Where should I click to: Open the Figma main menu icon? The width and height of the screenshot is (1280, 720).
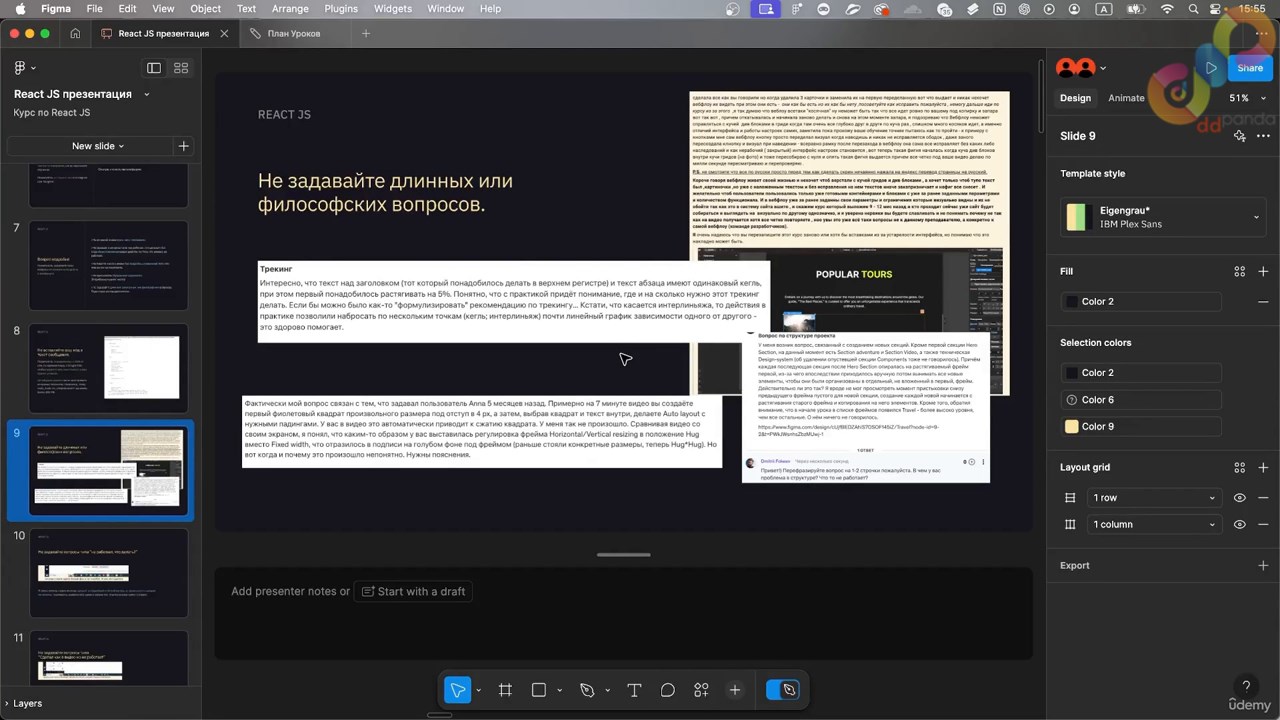point(22,68)
